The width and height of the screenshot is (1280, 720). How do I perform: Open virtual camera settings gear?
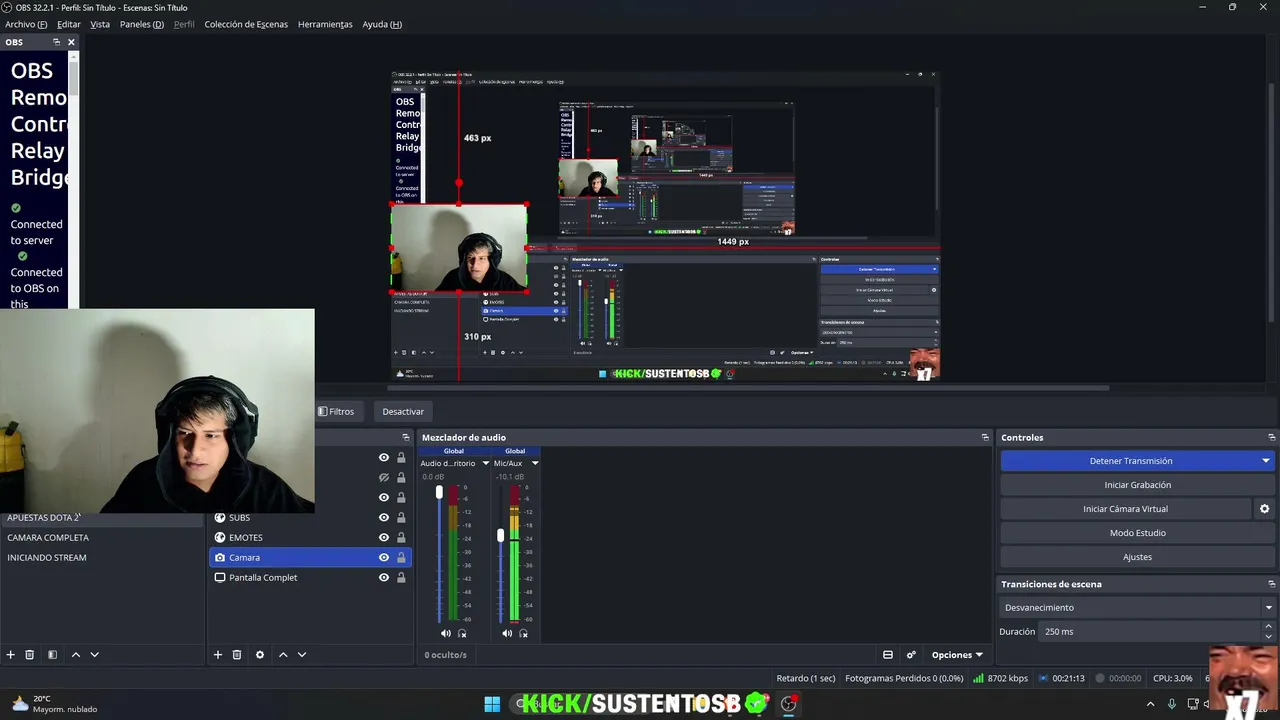click(1264, 509)
